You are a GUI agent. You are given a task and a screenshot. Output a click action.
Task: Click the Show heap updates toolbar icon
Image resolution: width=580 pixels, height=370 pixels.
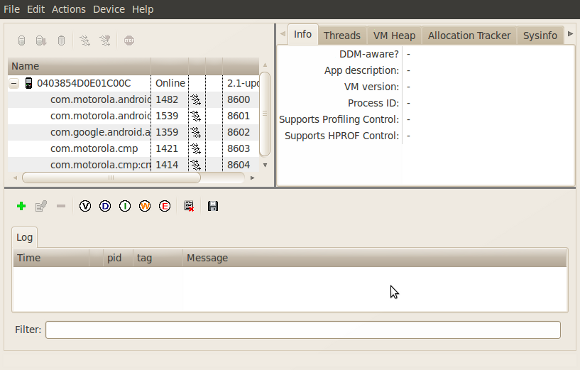[21, 40]
